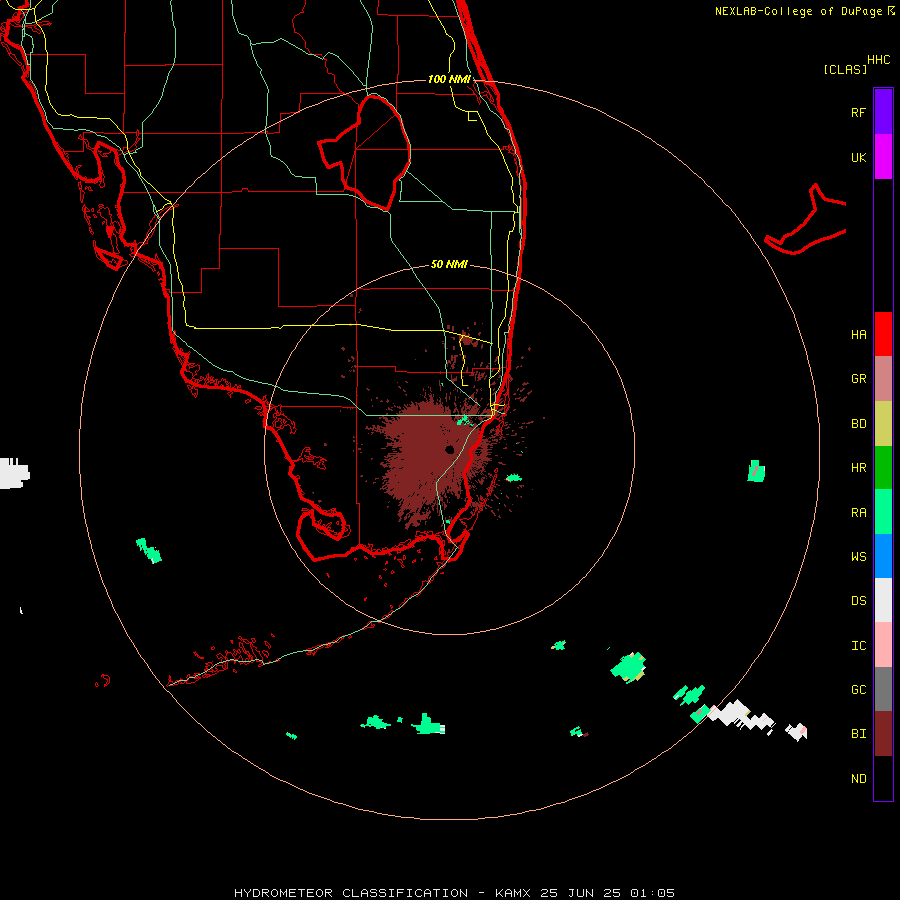
Task: Select the light pink IC legend swatch
Action: (x=883, y=645)
